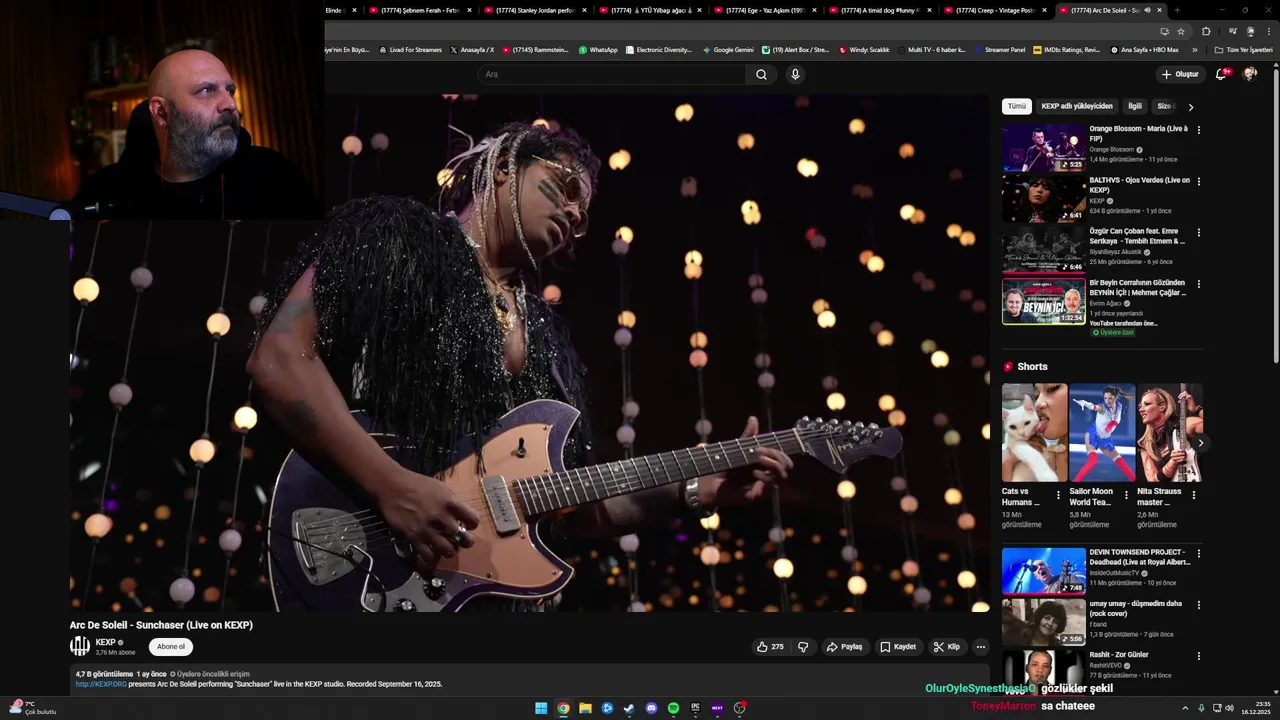Viewport: 1280px width, 720px height.
Task: Click the Ara search input field
Action: pyautogui.click(x=610, y=74)
